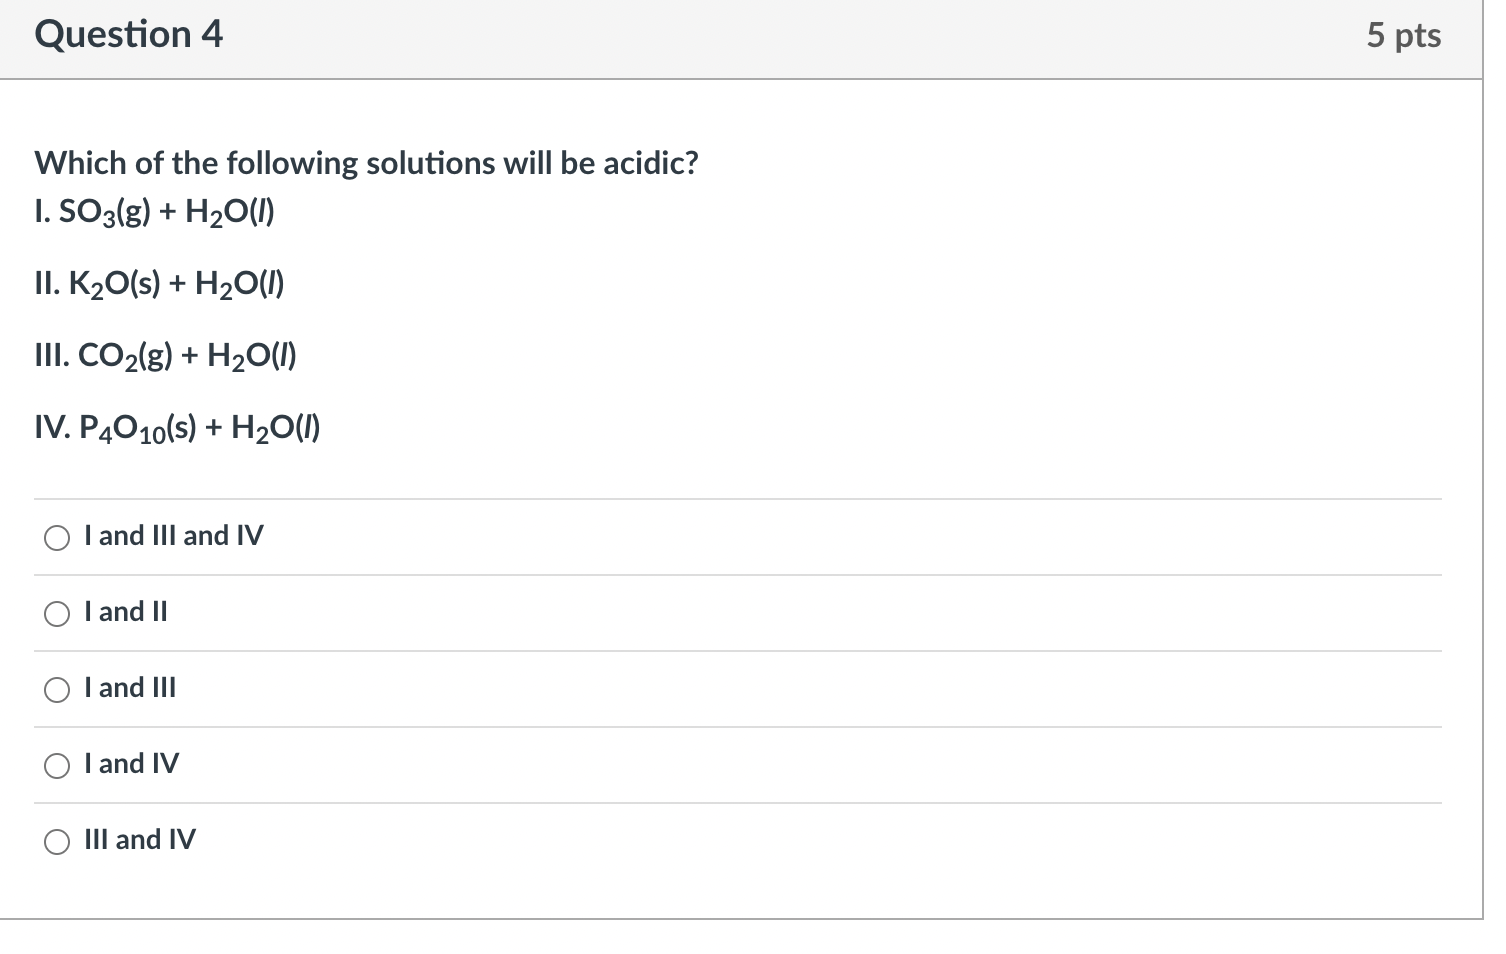Click the "I and III" answer text
The width and height of the screenshot is (1506, 954).
click(x=130, y=688)
